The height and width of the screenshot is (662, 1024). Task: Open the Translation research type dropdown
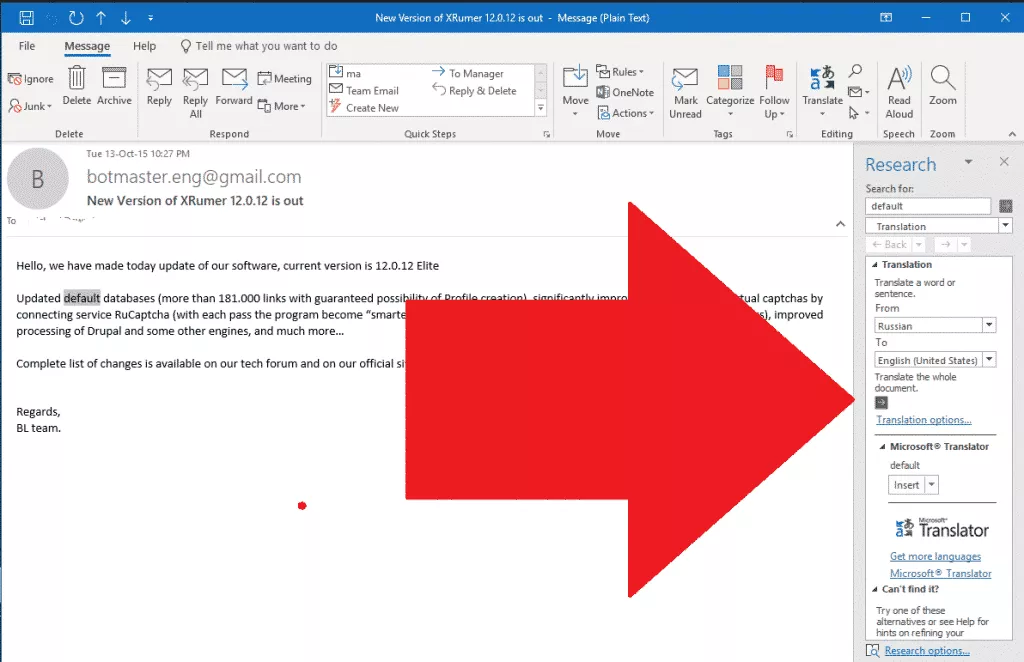point(936,225)
